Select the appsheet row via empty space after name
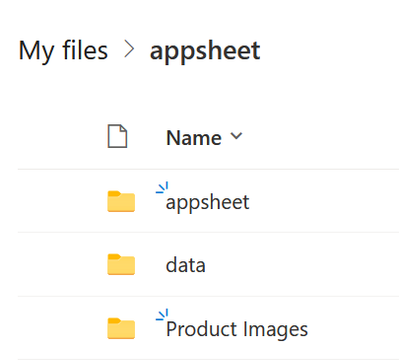Screen dimensions: 399x360 tap(323, 201)
